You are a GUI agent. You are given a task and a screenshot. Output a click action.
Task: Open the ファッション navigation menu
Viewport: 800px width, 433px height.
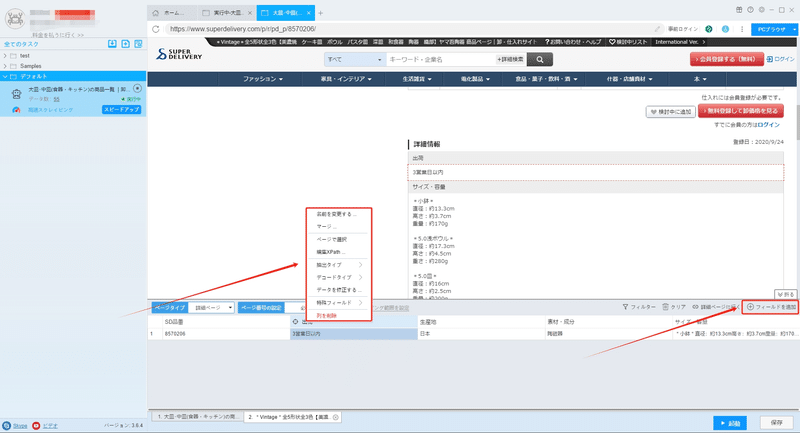coord(263,79)
